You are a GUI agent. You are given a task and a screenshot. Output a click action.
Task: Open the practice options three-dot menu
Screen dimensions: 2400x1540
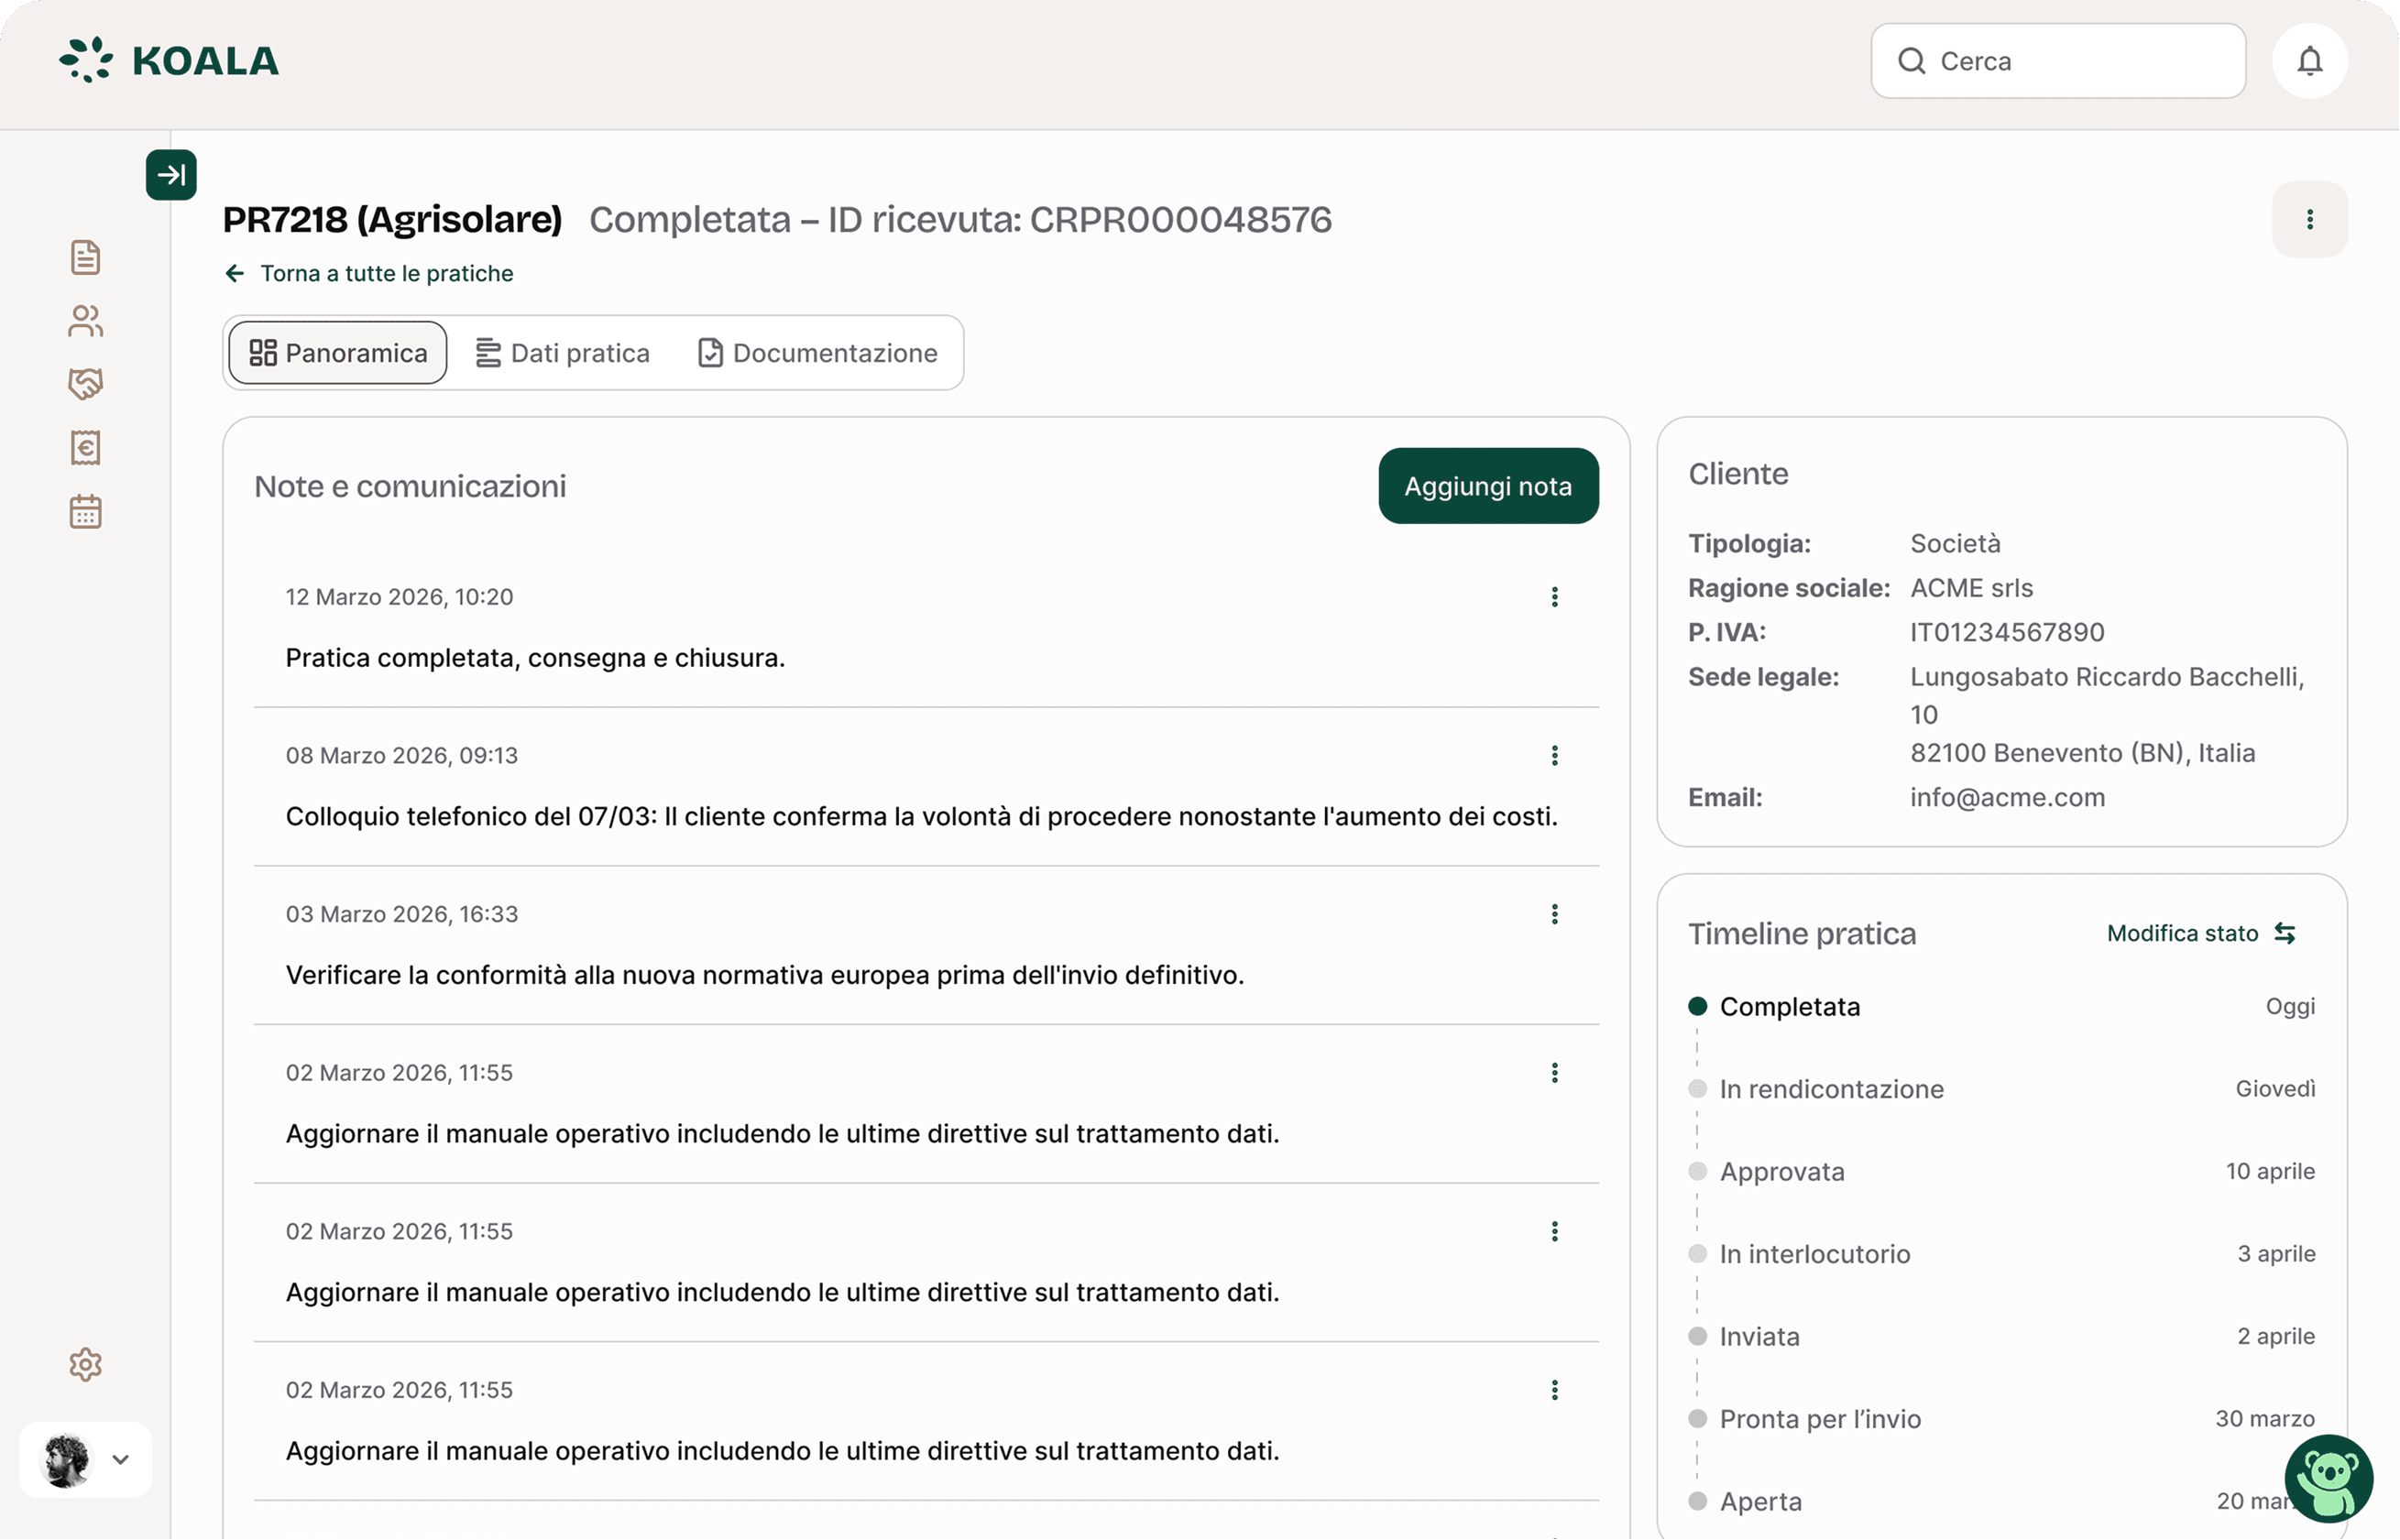pyautogui.click(x=2310, y=220)
